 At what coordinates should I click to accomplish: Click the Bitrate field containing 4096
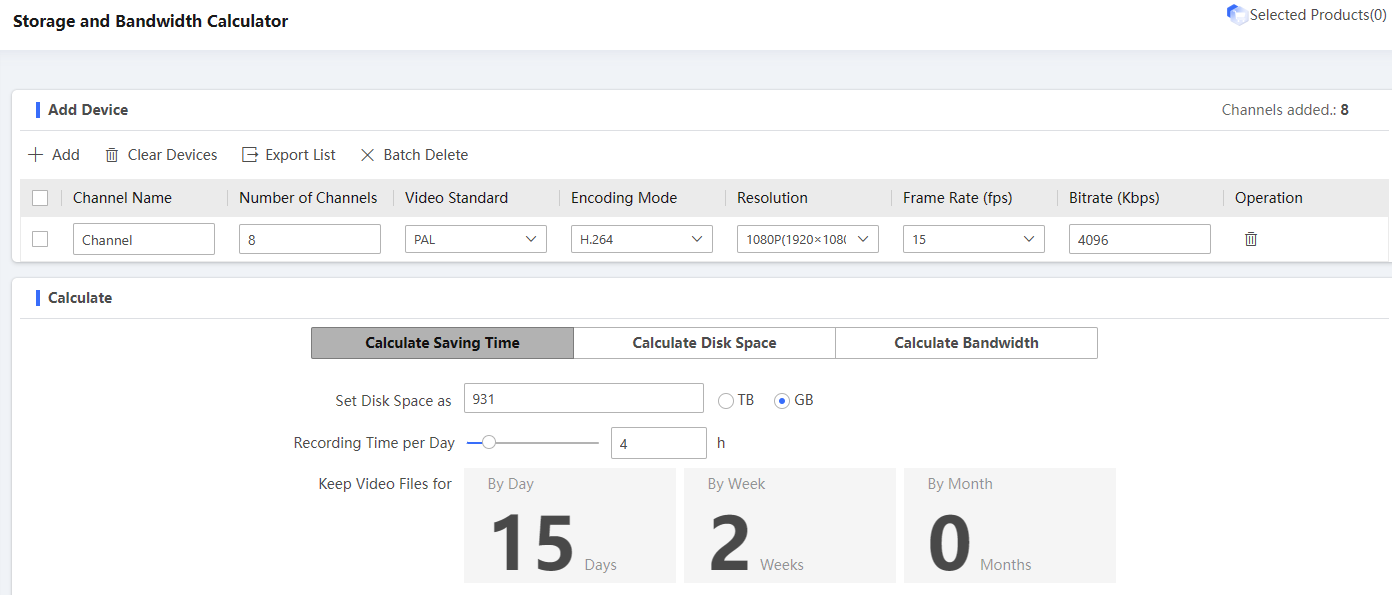coord(1139,239)
